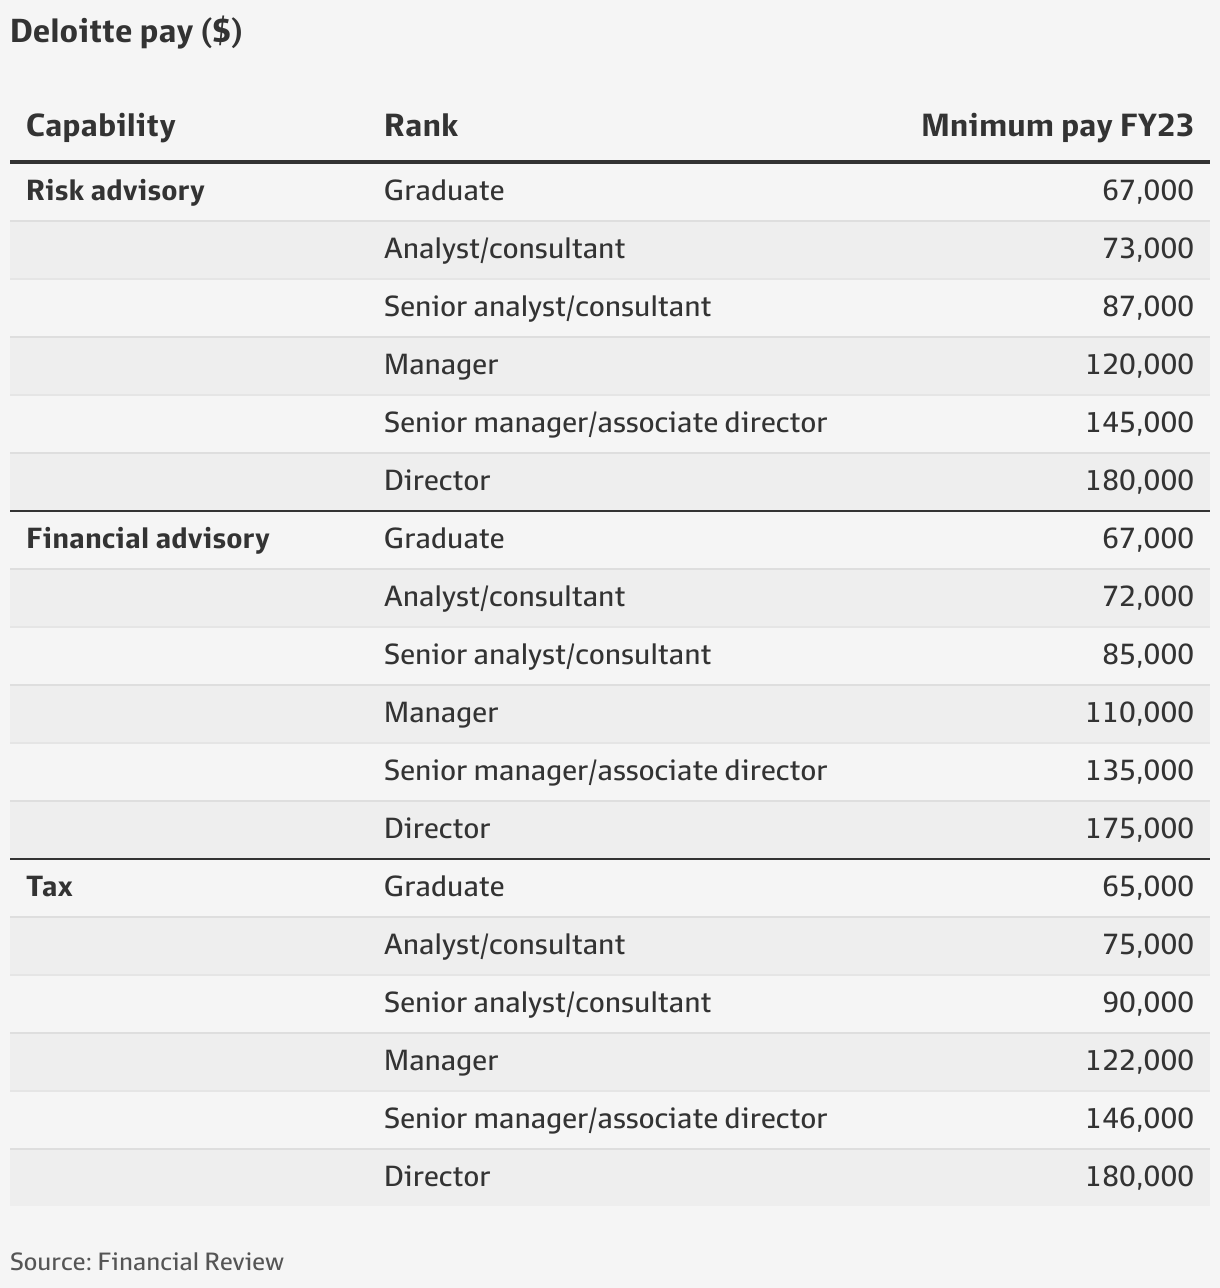Click Risk advisory Director pay 180,000

pyautogui.click(x=1140, y=481)
